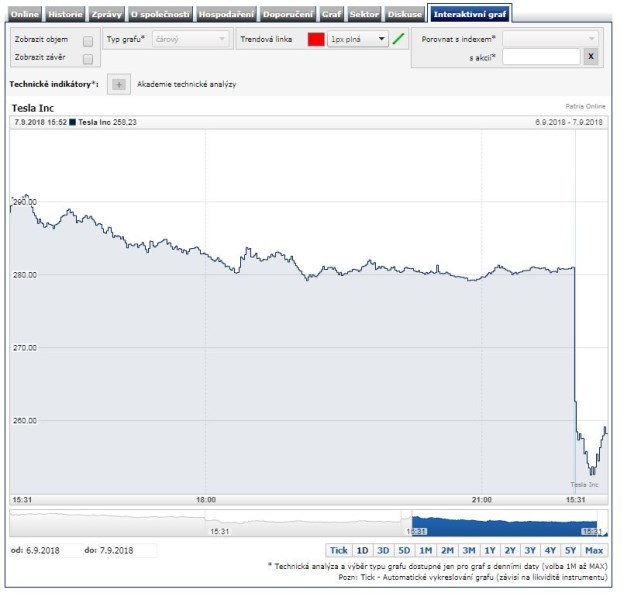The height and width of the screenshot is (600, 641).
Task: Click the X button next to s akcií field
Action: click(591, 57)
